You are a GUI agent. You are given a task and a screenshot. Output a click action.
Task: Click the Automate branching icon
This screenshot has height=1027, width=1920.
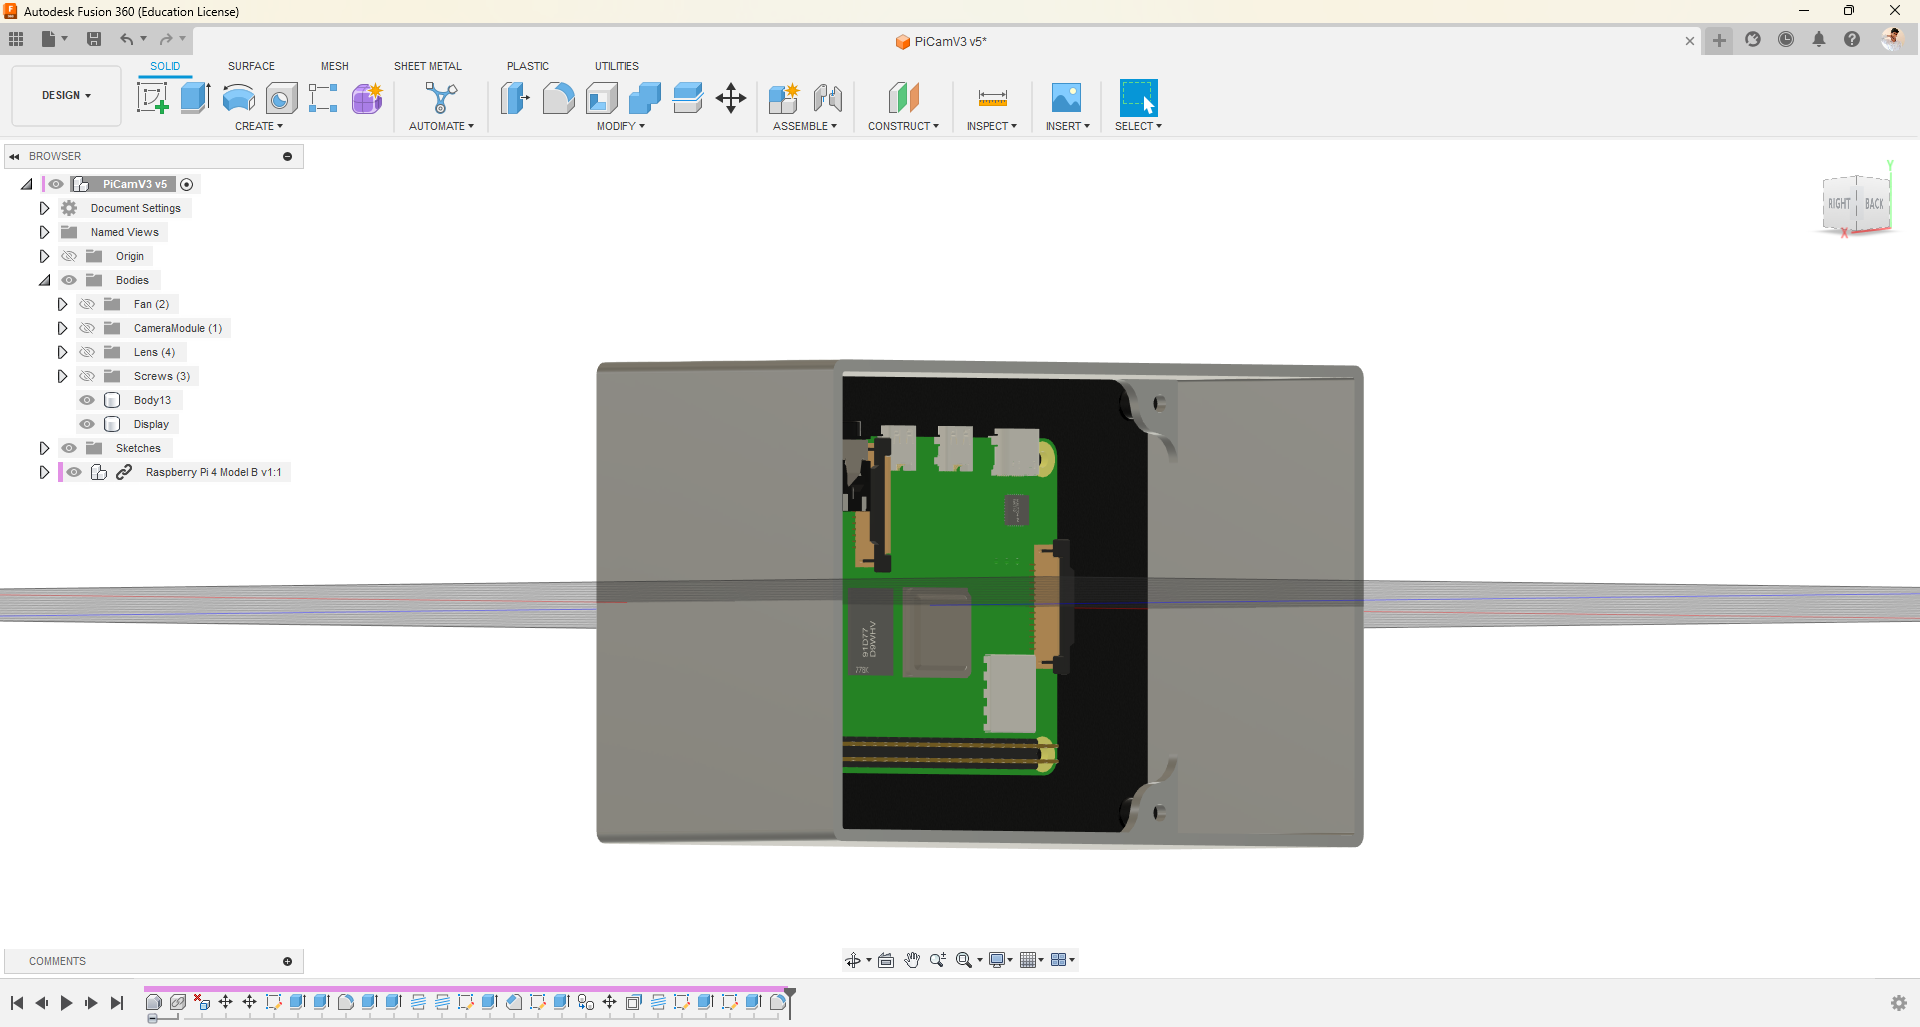[x=441, y=98]
